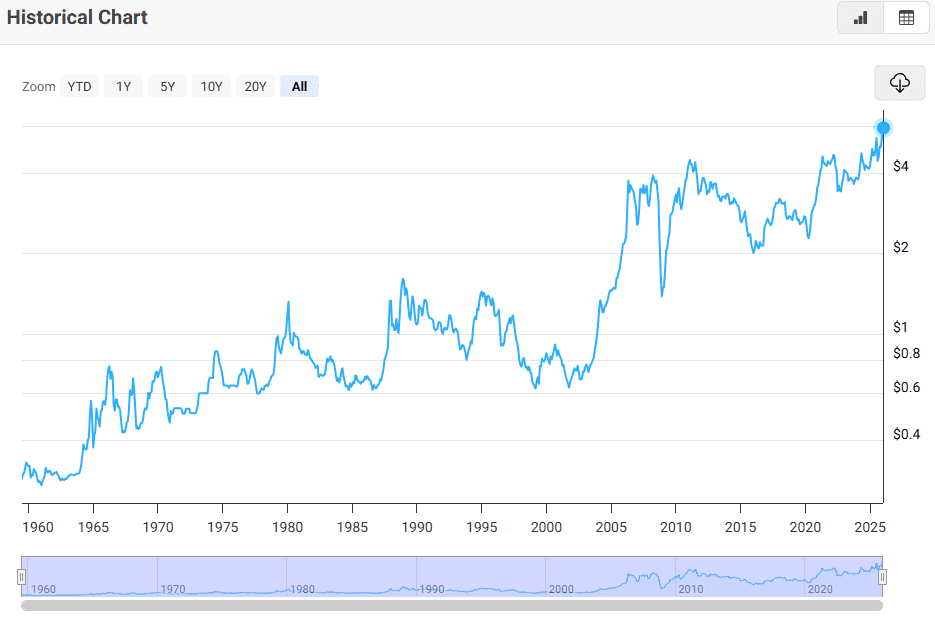
Task: Zoom chart to 10Y
Action: (211, 86)
